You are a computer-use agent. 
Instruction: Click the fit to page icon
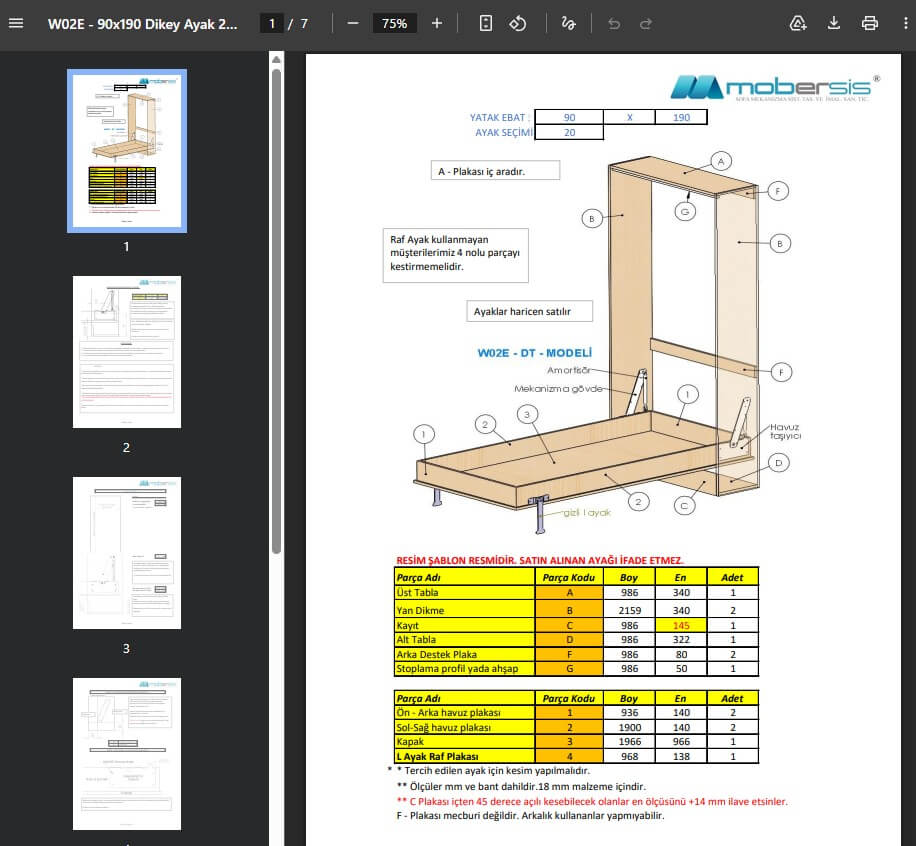point(485,23)
